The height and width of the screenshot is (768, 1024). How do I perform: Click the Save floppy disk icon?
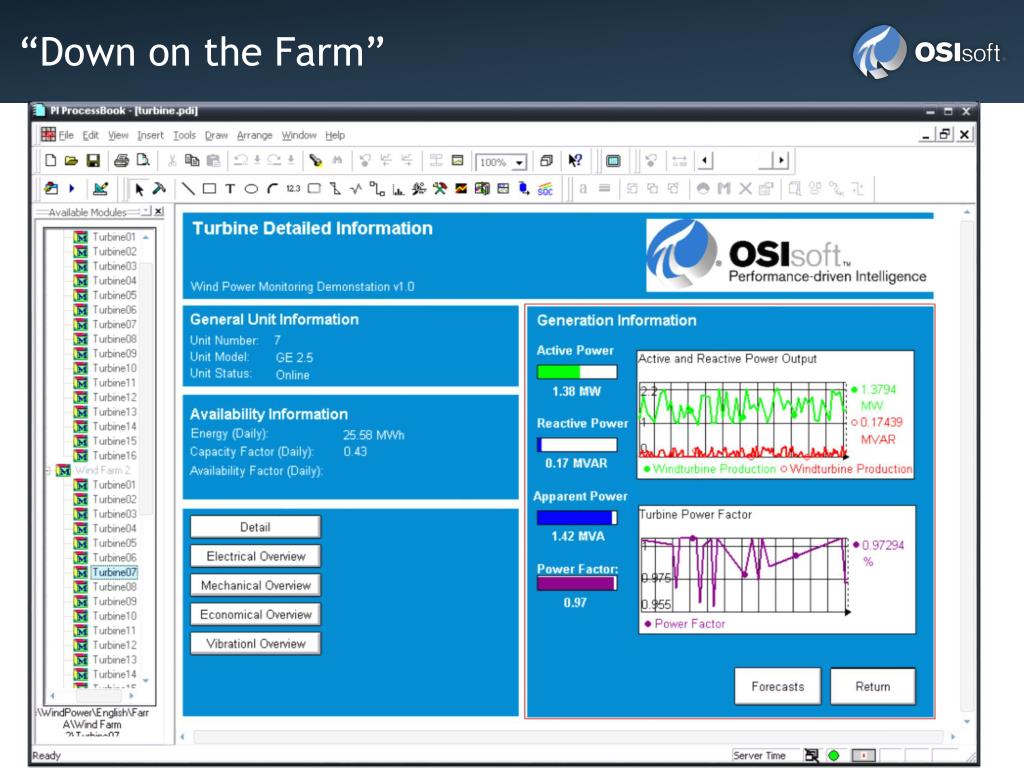(93, 160)
